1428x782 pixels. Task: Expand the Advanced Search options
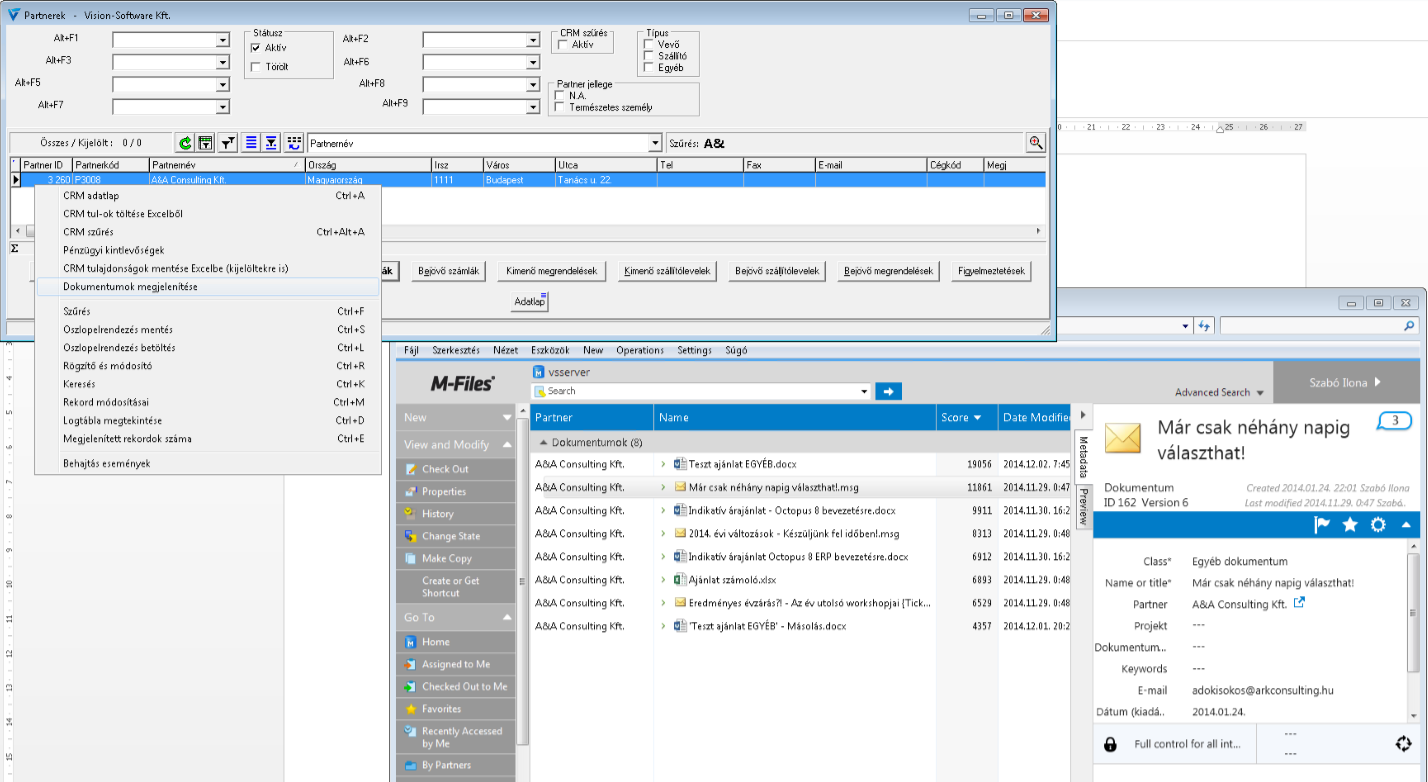click(x=1219, y=393)
